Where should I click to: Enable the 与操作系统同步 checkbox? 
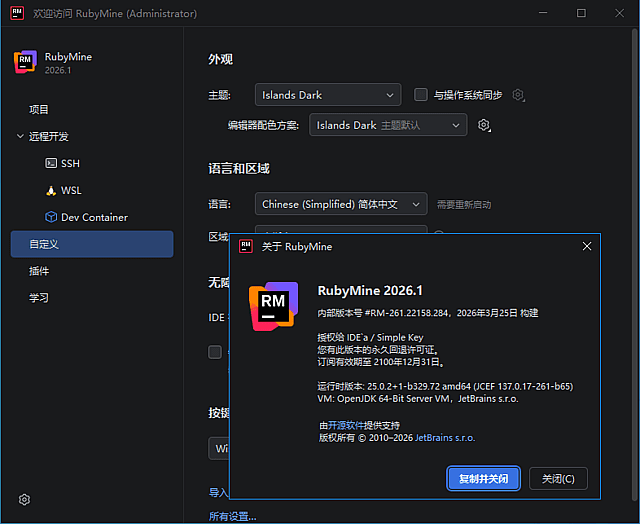click(x=421, y=95)
